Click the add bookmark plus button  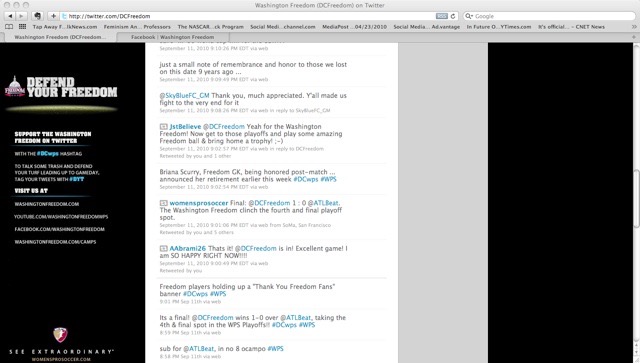(x=53, y=16)
